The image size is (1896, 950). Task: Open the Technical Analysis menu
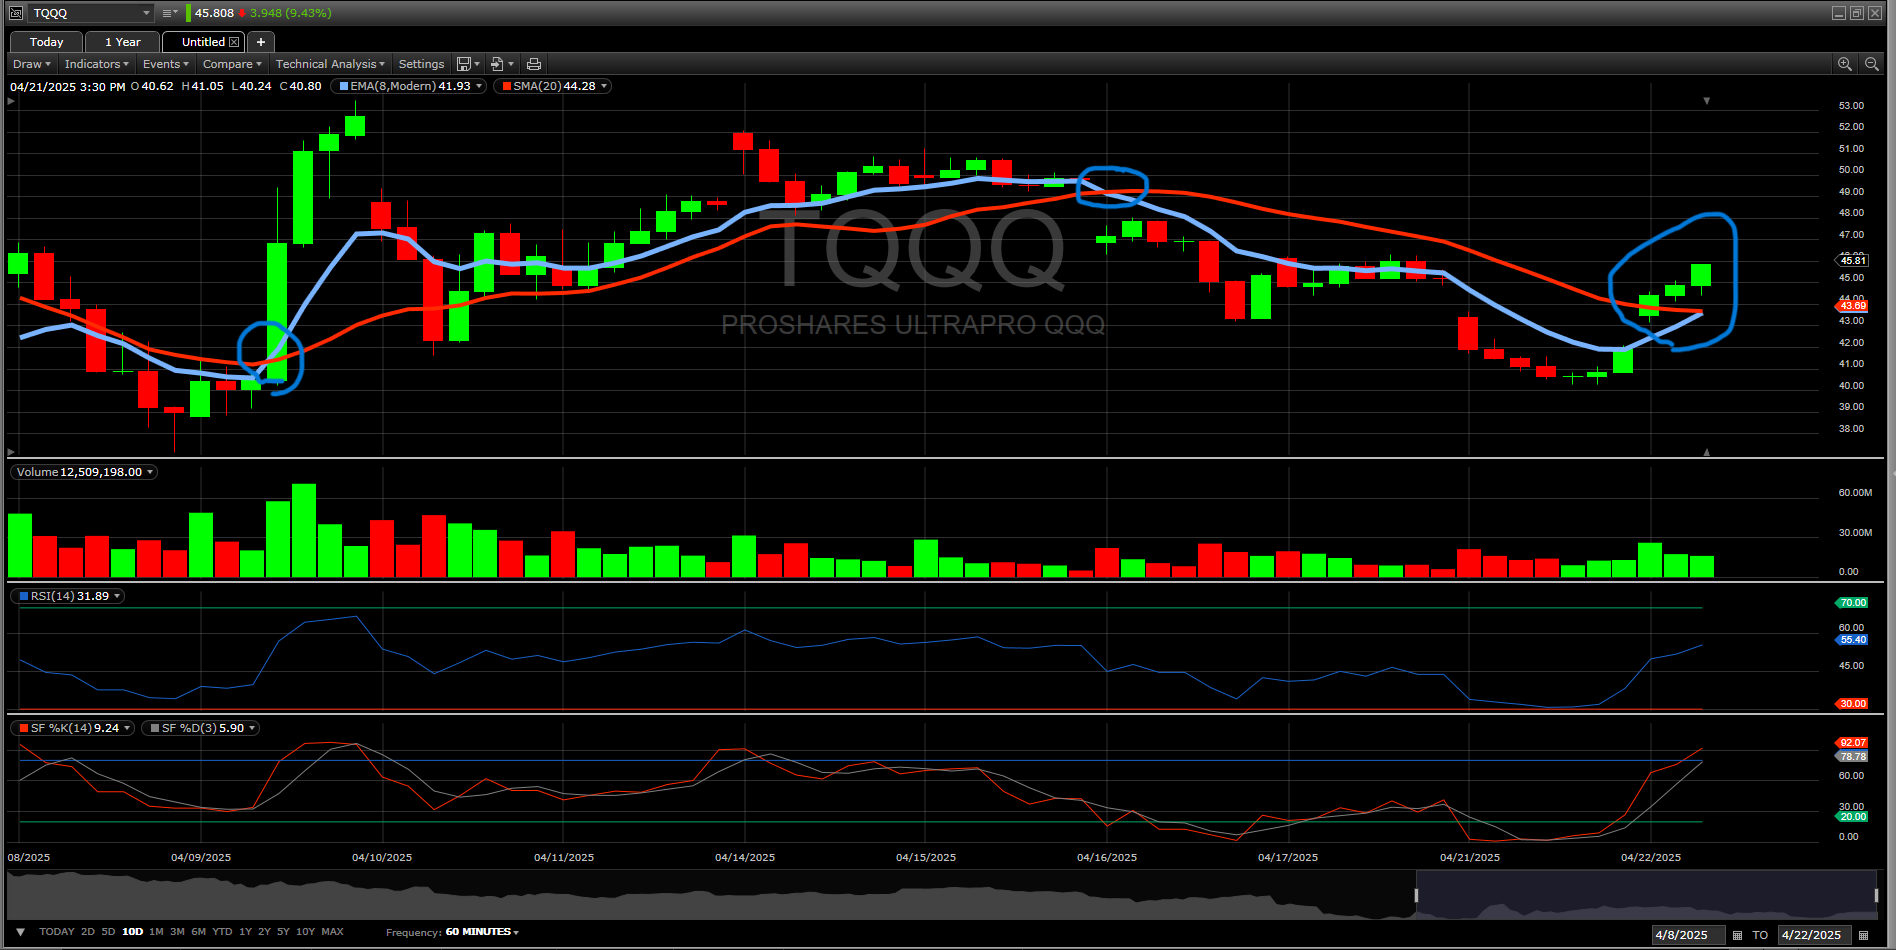pyautogui.click(x=329, y=64)
